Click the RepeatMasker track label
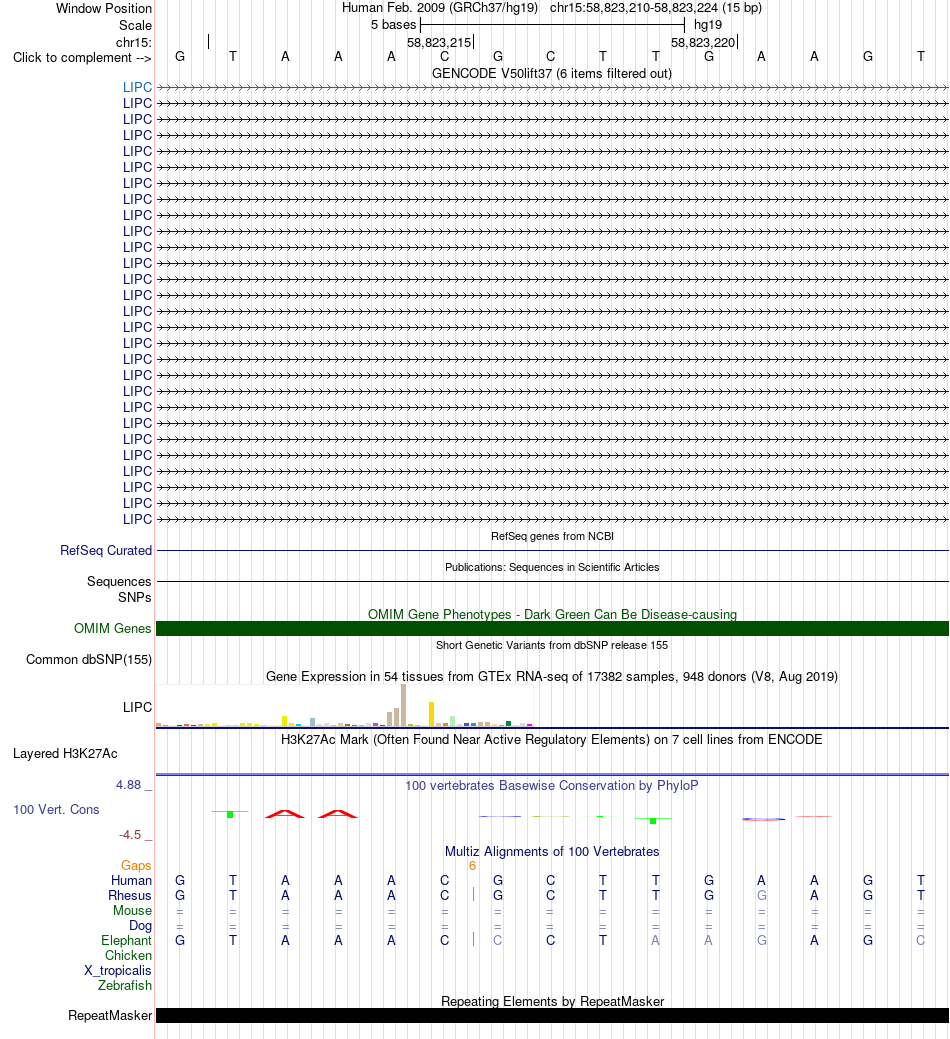950x1039 pixels. tap(110, 1016)
